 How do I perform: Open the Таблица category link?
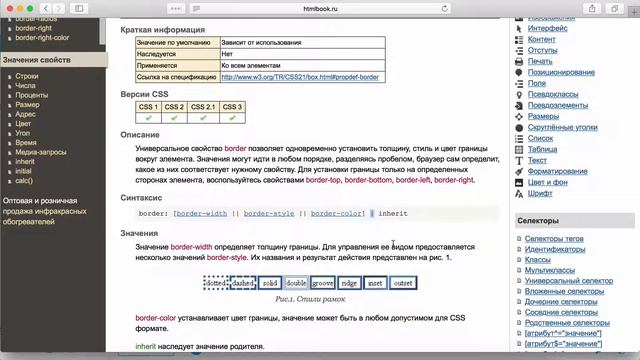(x=542, y=149)
